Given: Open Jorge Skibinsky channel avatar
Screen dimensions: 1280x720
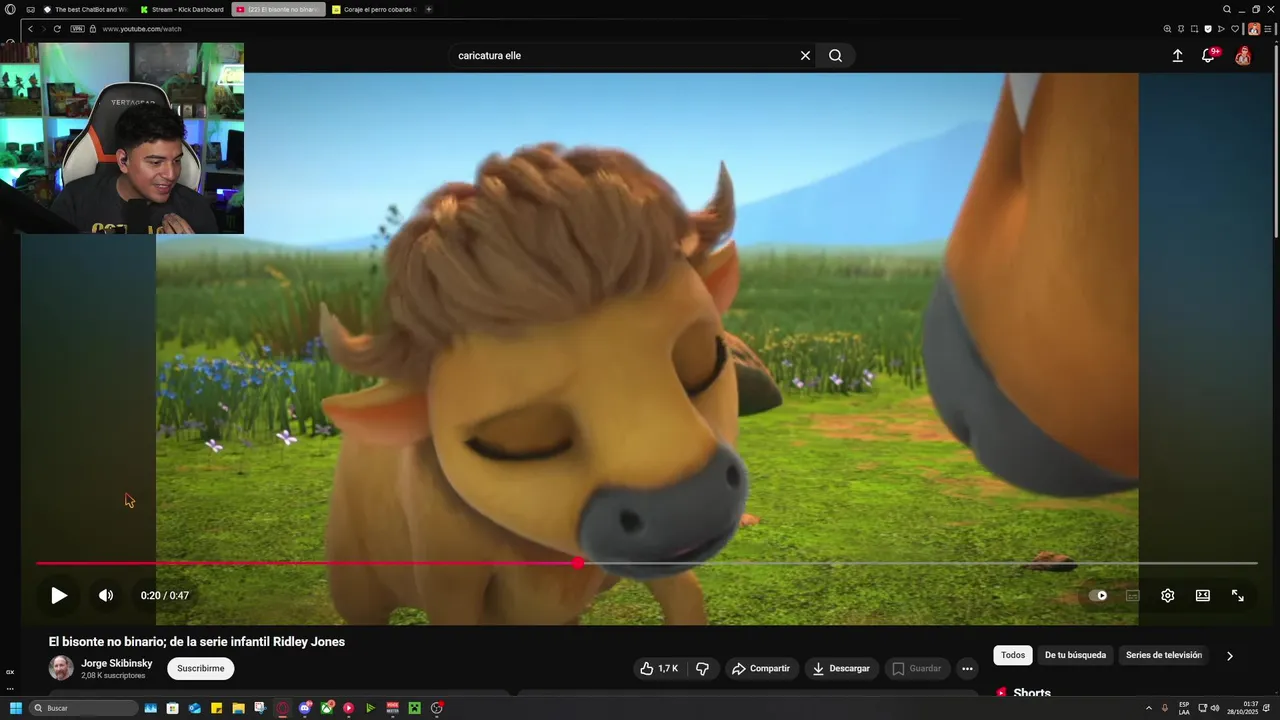Looking at the screenshot, I should [61, 668].
